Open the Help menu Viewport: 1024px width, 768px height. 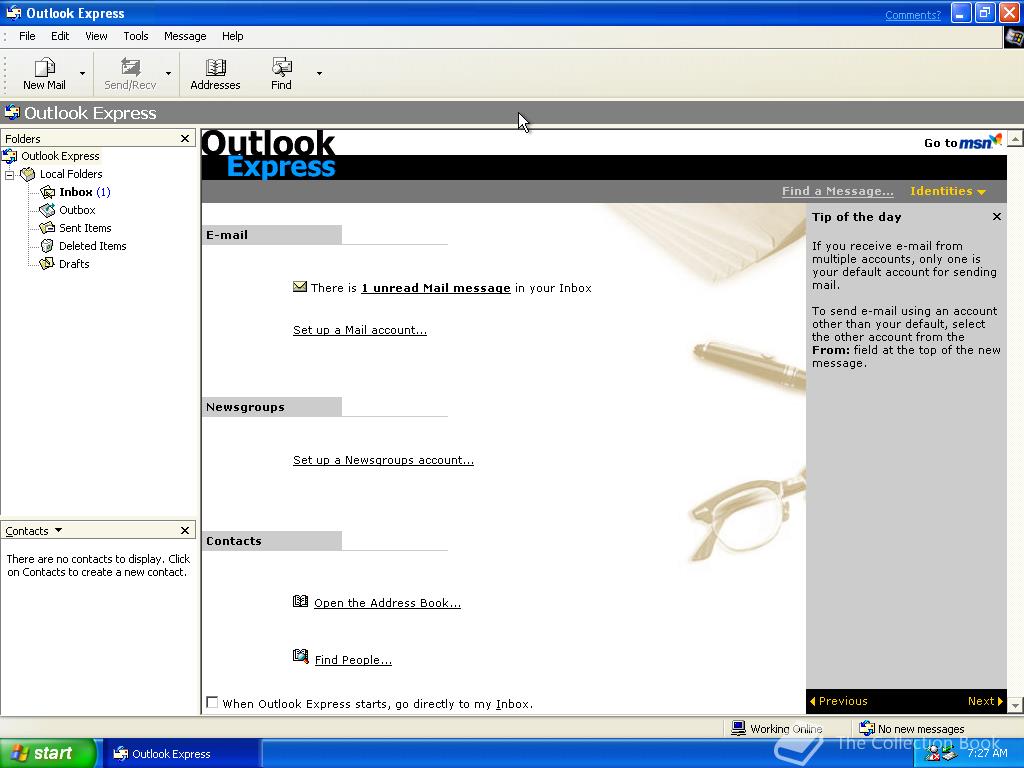click(x=232, y=36)
